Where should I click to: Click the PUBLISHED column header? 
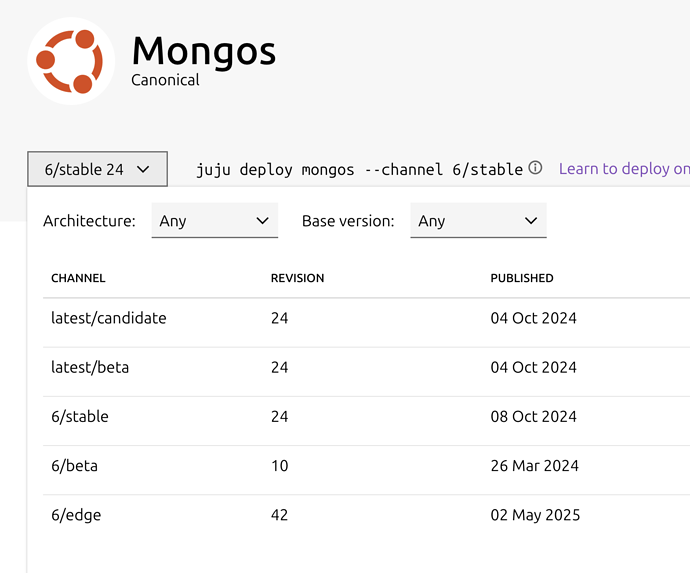point(522,278)
